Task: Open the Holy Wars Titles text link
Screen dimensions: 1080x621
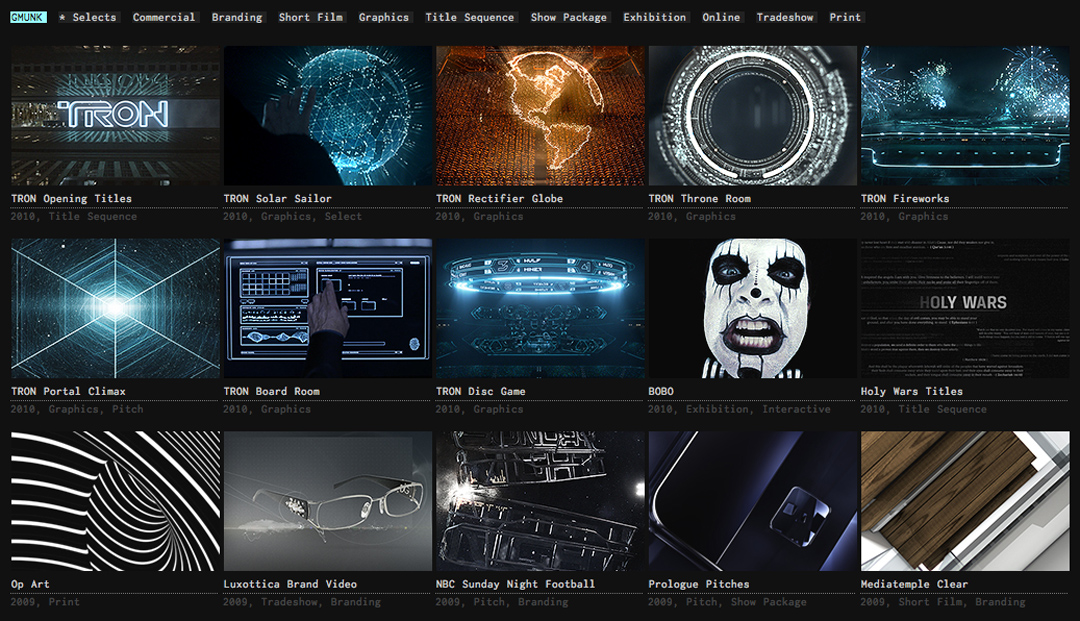Action: [x=911, y=392]
